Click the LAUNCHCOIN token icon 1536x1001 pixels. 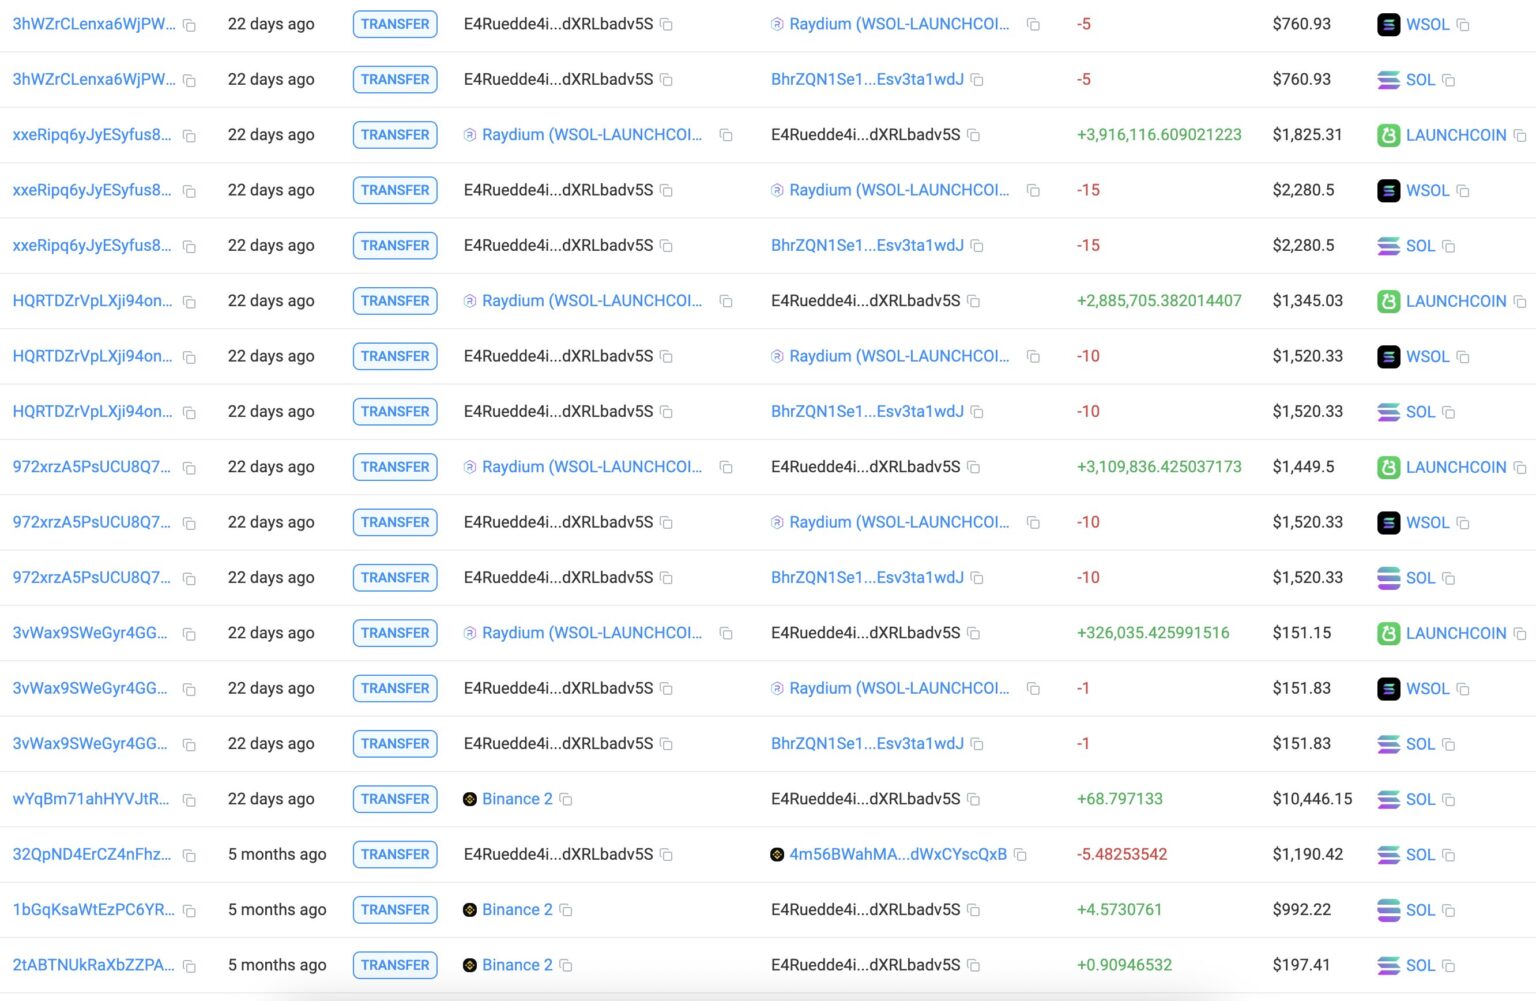pyautogui.click(x=1389, y=135)
